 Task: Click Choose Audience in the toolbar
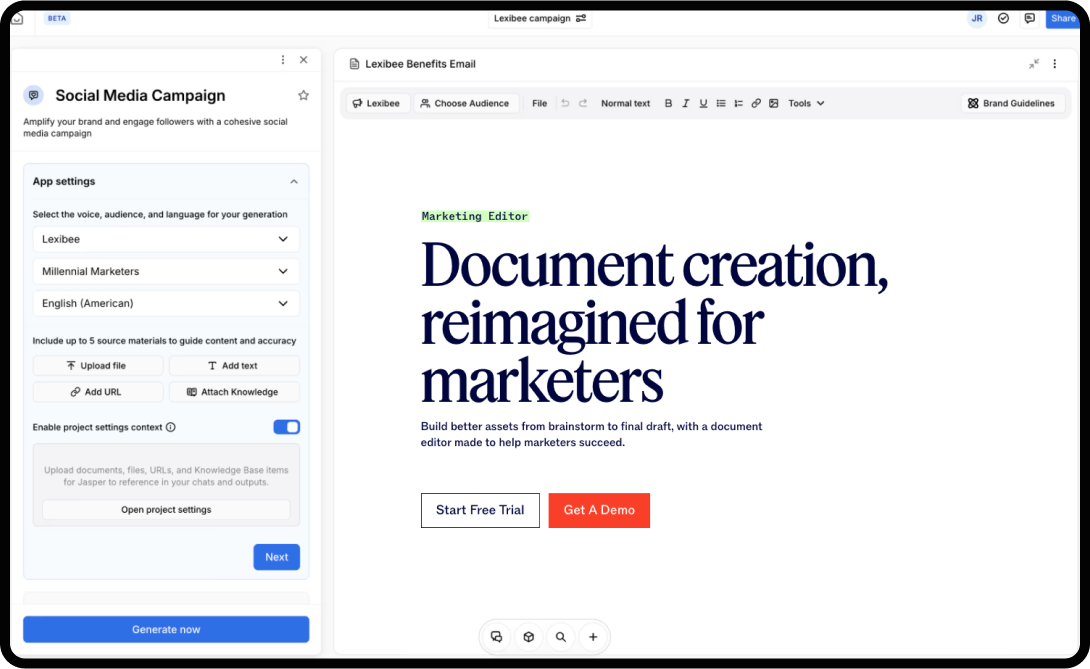click(465, 103)
